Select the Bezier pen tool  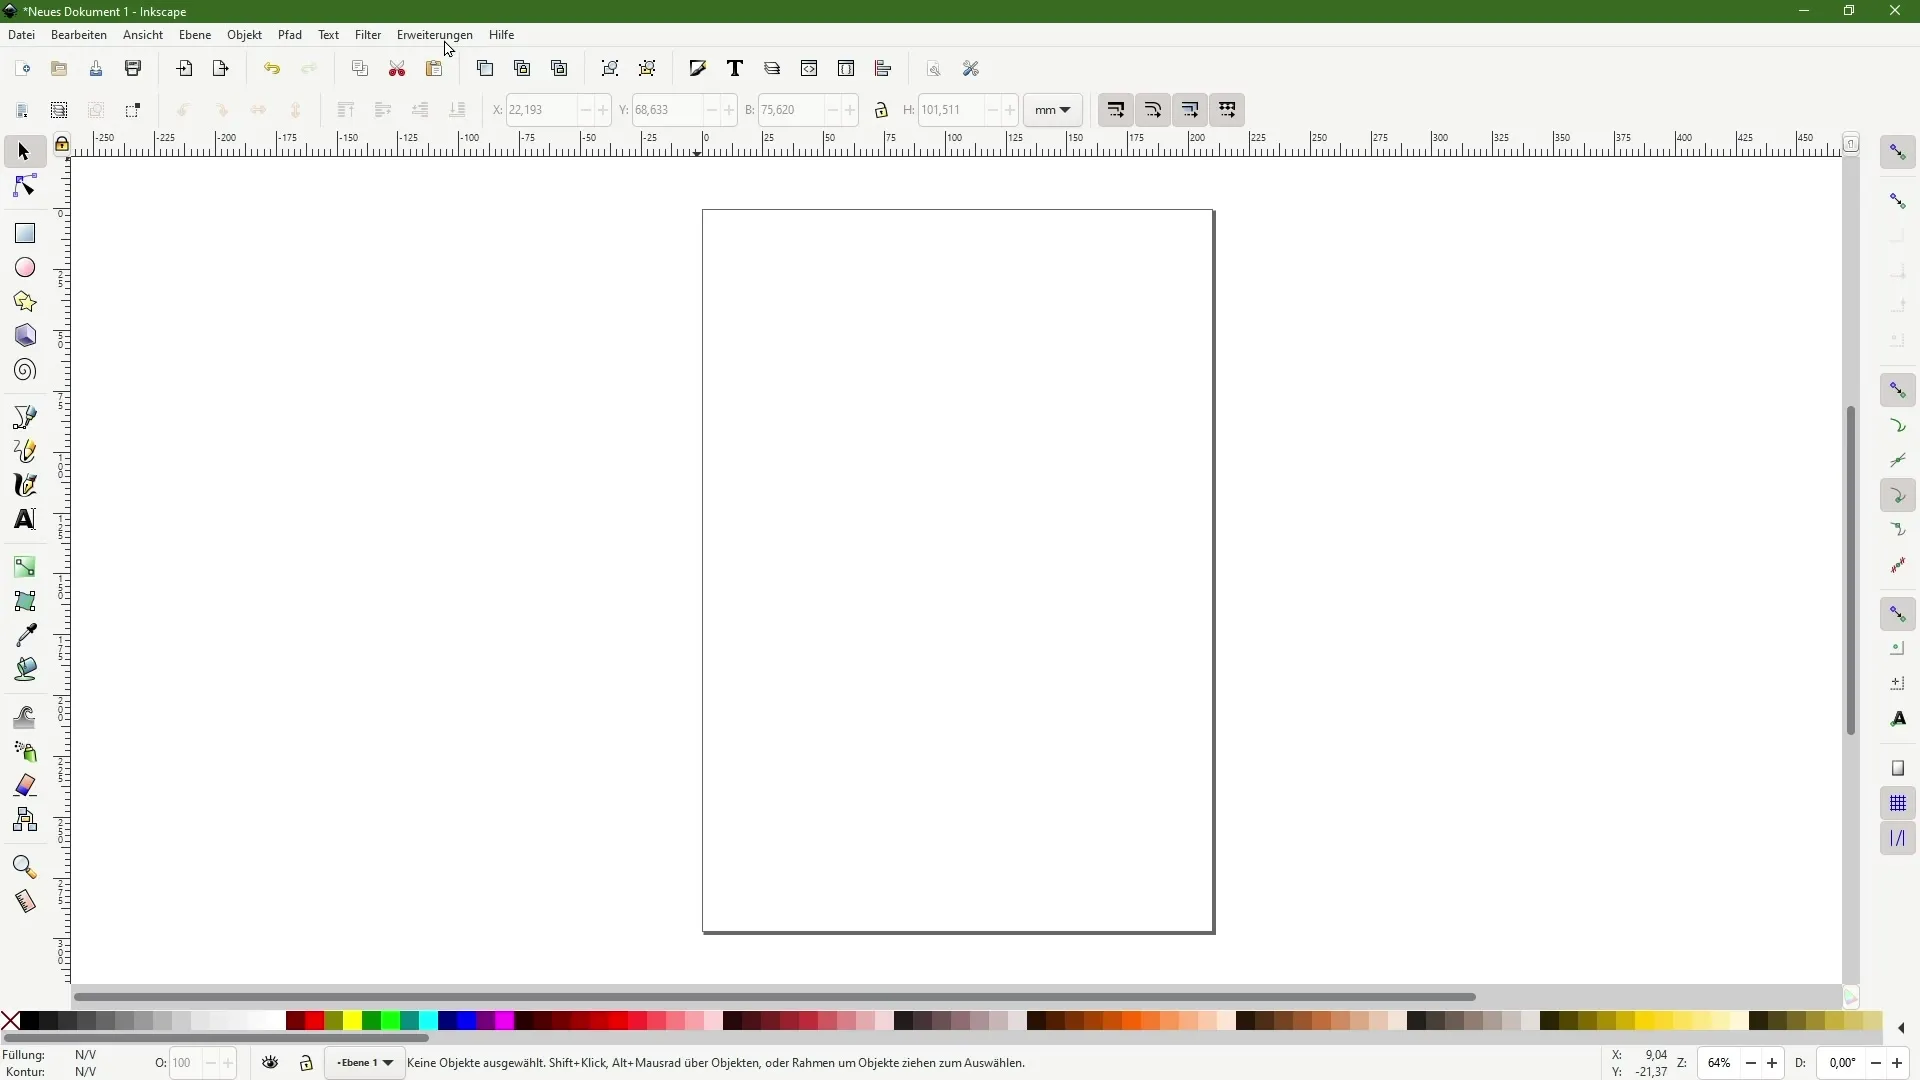pos(24,417)
